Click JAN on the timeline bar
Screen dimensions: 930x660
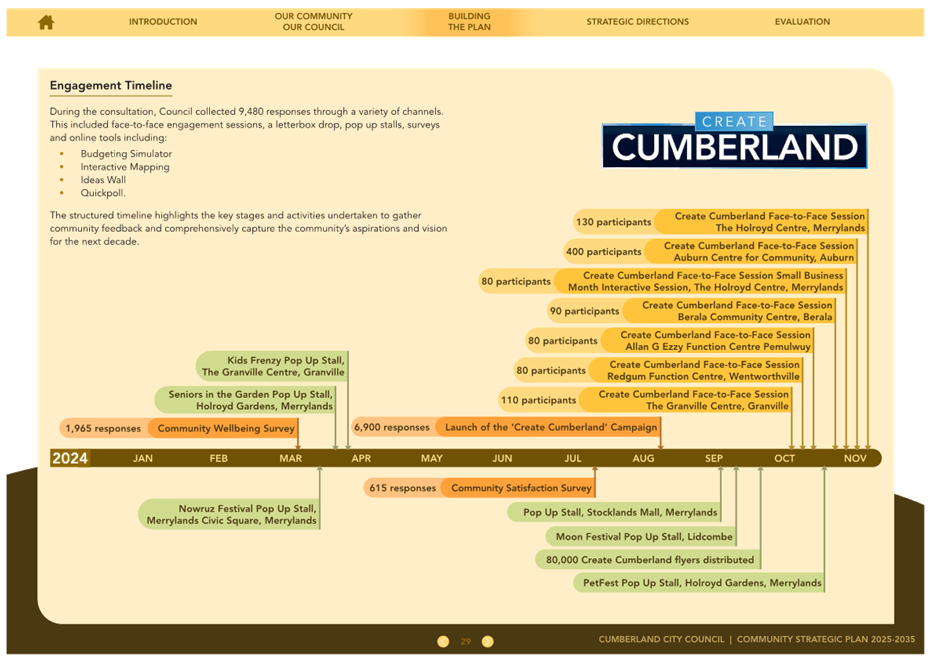click(x=143, y=458)
